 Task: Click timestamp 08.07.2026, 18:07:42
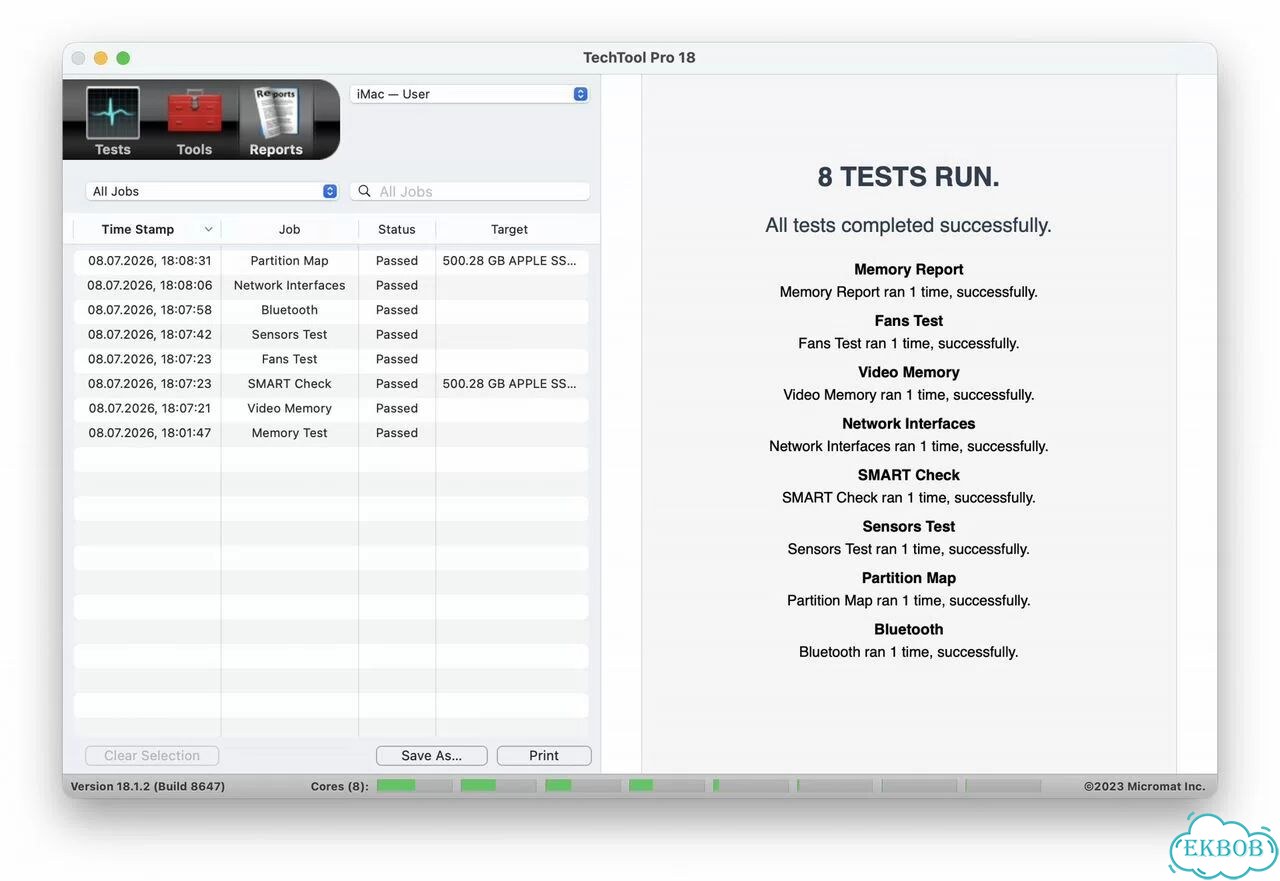[150, 335]
